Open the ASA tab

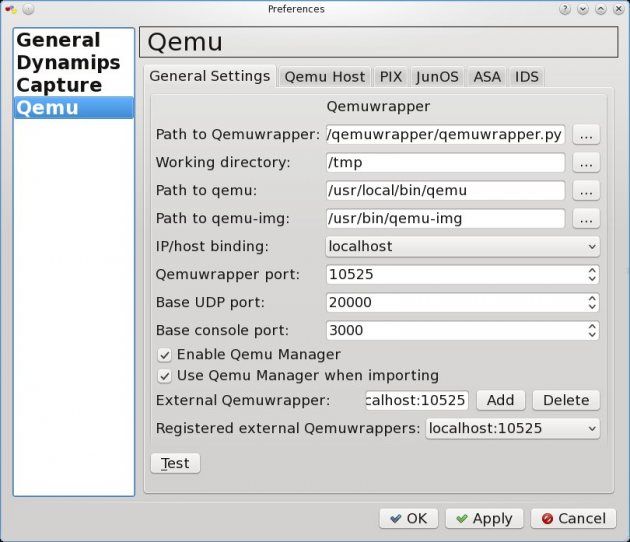tap(487, 77)
